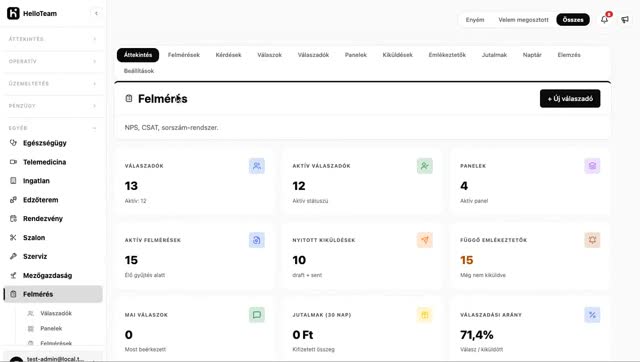Click the Telemedicina camera icon

pyautogui.click(x=13, y=162)
